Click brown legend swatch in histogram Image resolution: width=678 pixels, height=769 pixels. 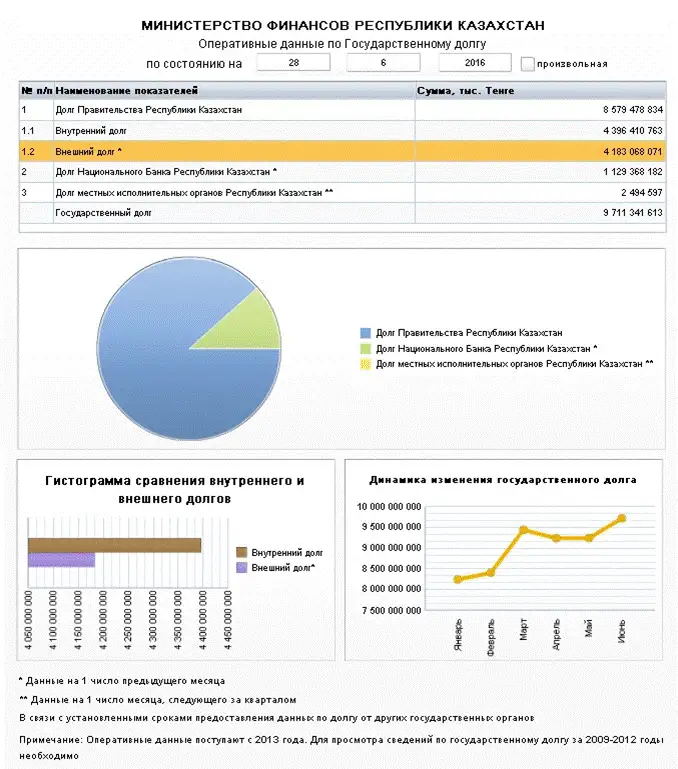[x=241, y=552]
